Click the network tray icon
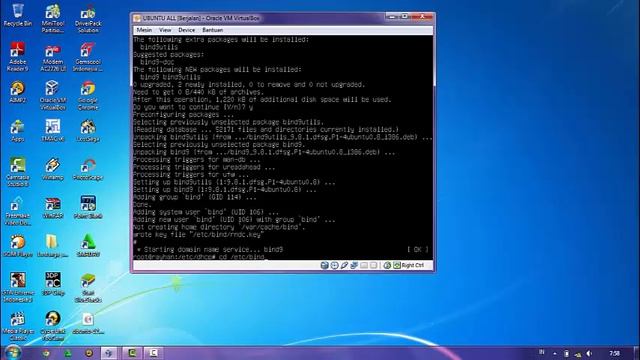640x360 pixels. [x=578, y=354]
